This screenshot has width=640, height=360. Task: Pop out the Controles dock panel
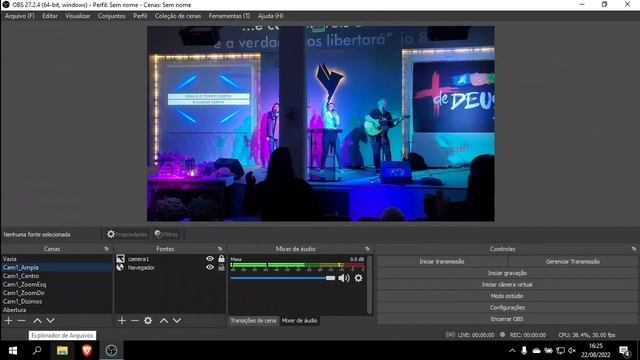[x=633, y=249]
